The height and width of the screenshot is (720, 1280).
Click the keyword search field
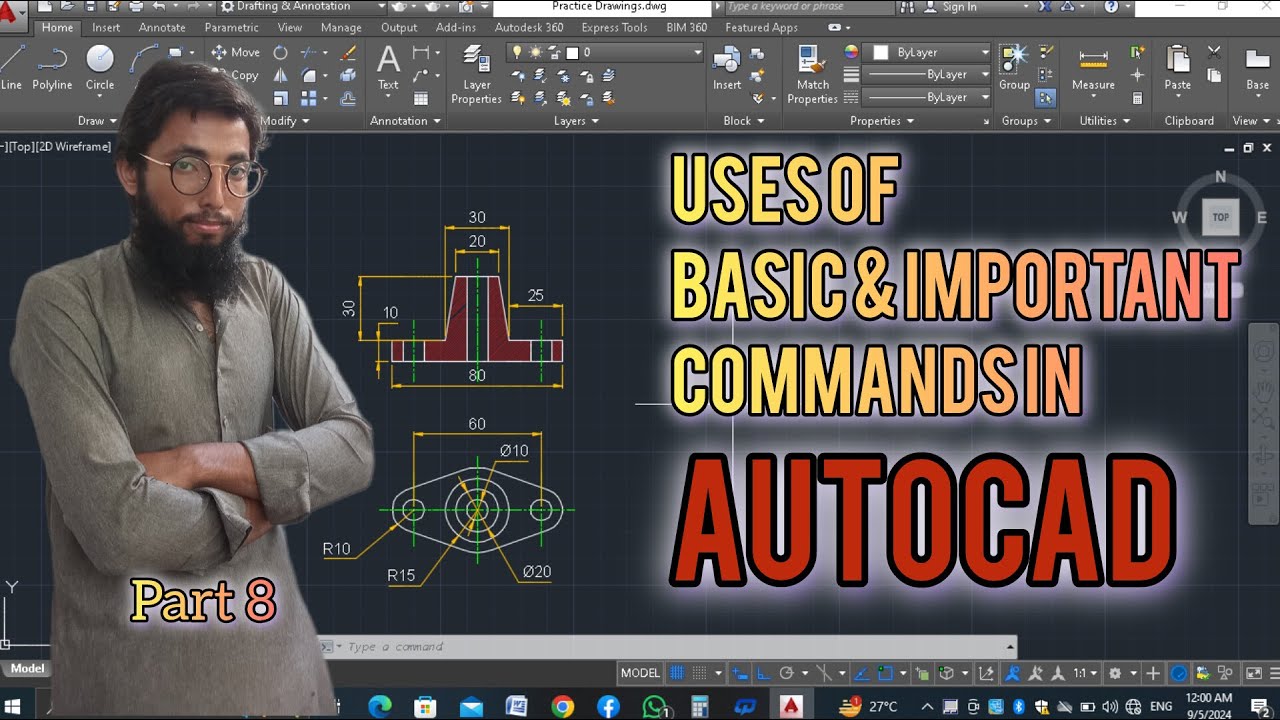tap(811, 7)
